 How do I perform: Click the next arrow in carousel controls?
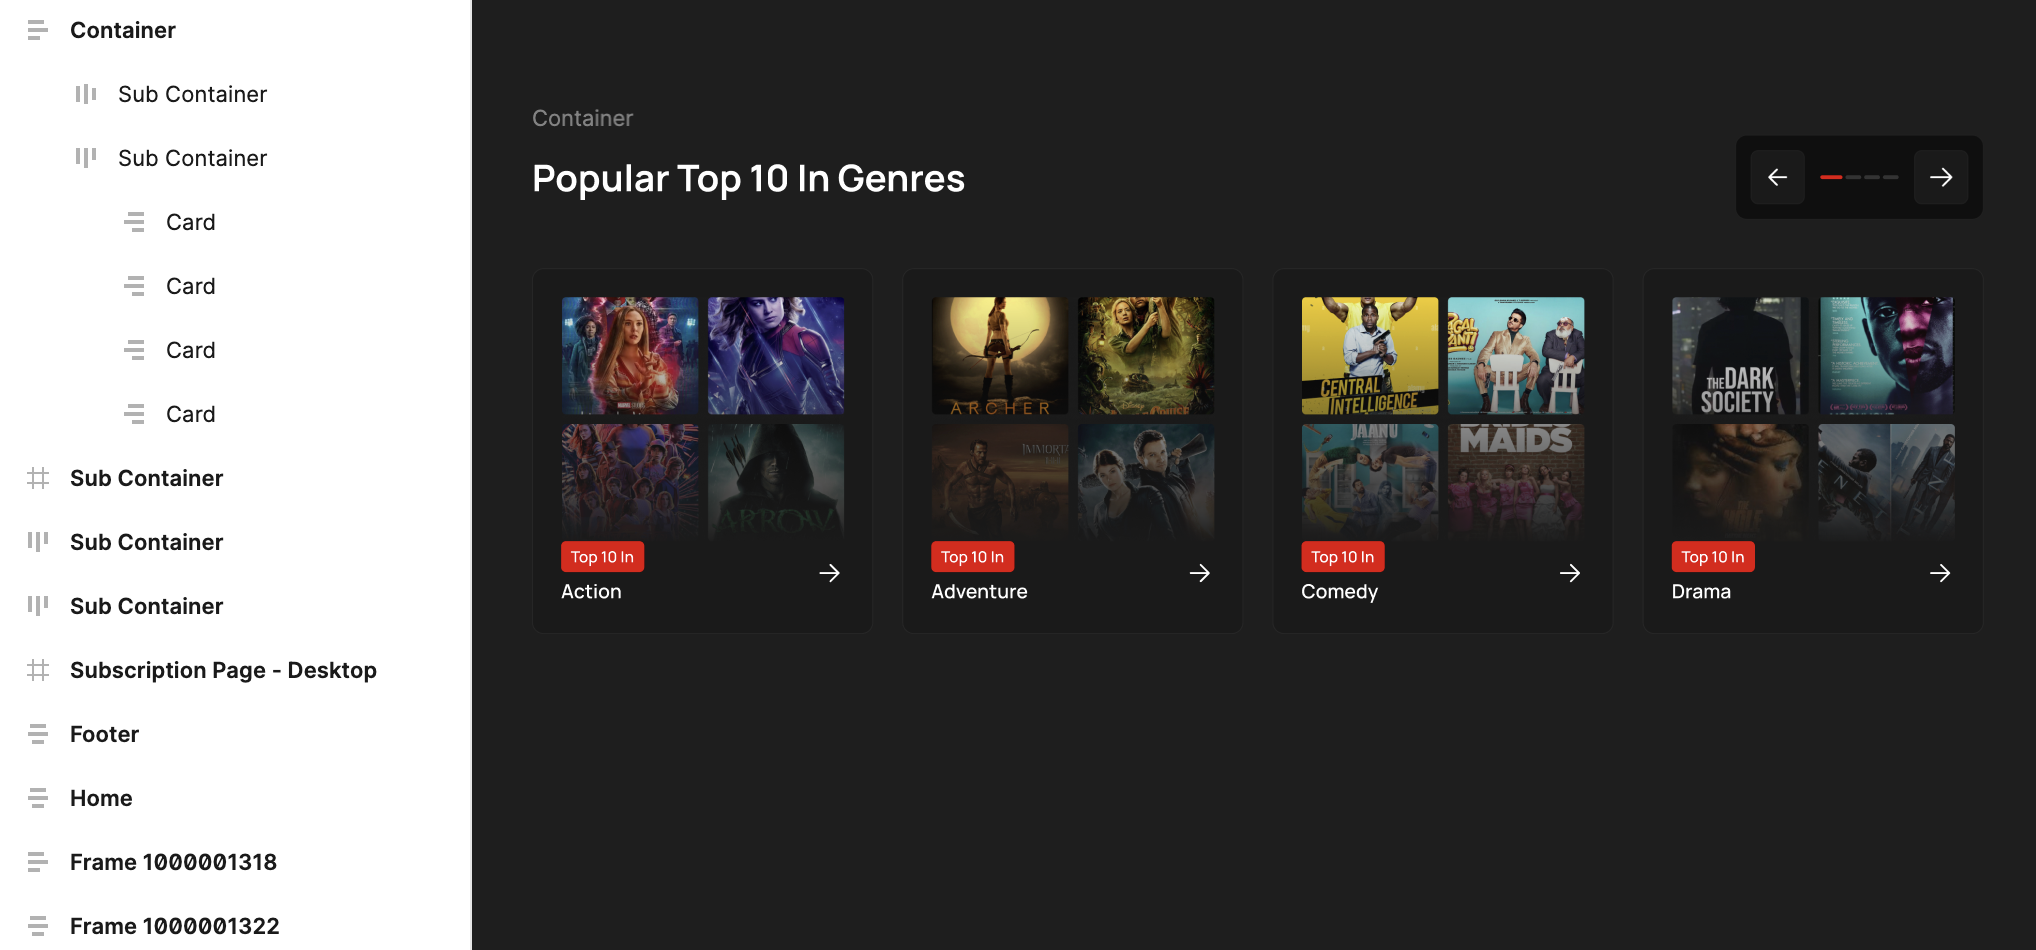[1941, 177]
